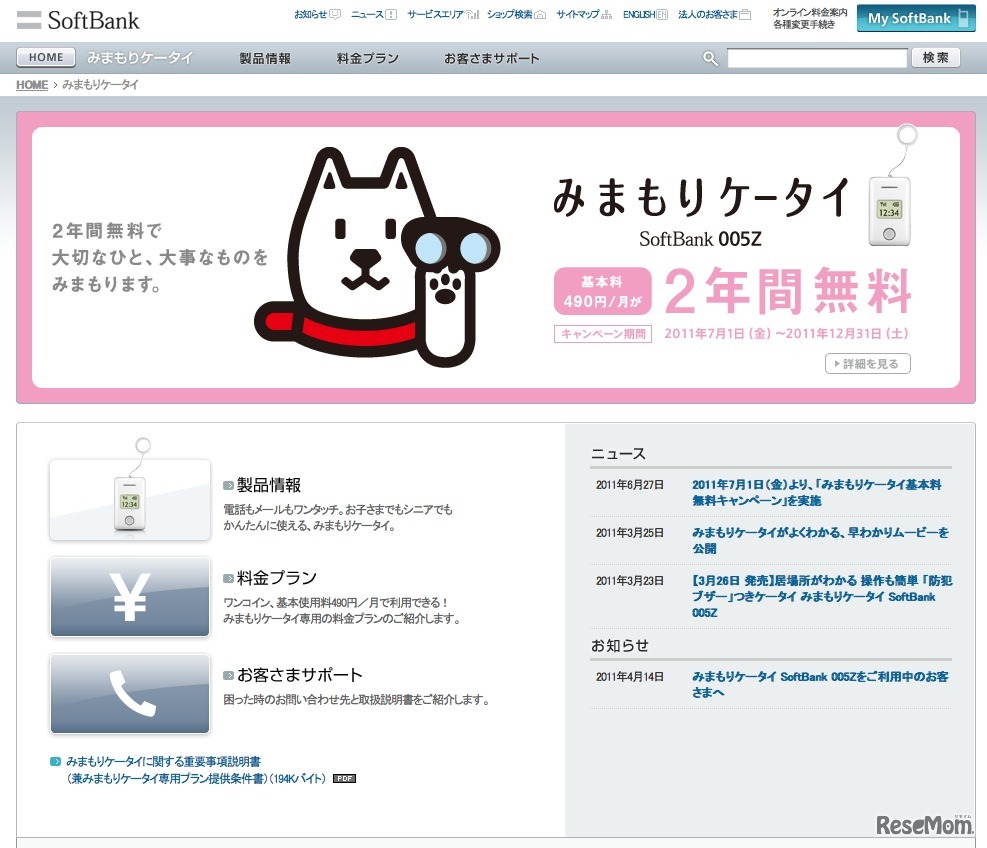Click the 検索 search button
The height and width of the screenshot is (848, 987).
(936, 58)
